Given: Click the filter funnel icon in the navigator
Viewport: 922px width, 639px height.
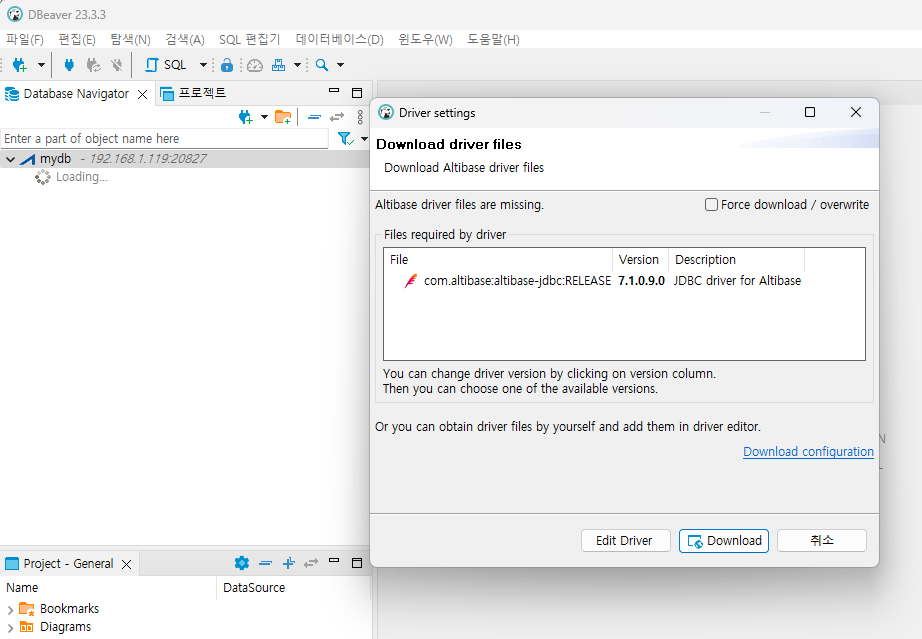Looking at the screenshot, I should click(344, 138).
